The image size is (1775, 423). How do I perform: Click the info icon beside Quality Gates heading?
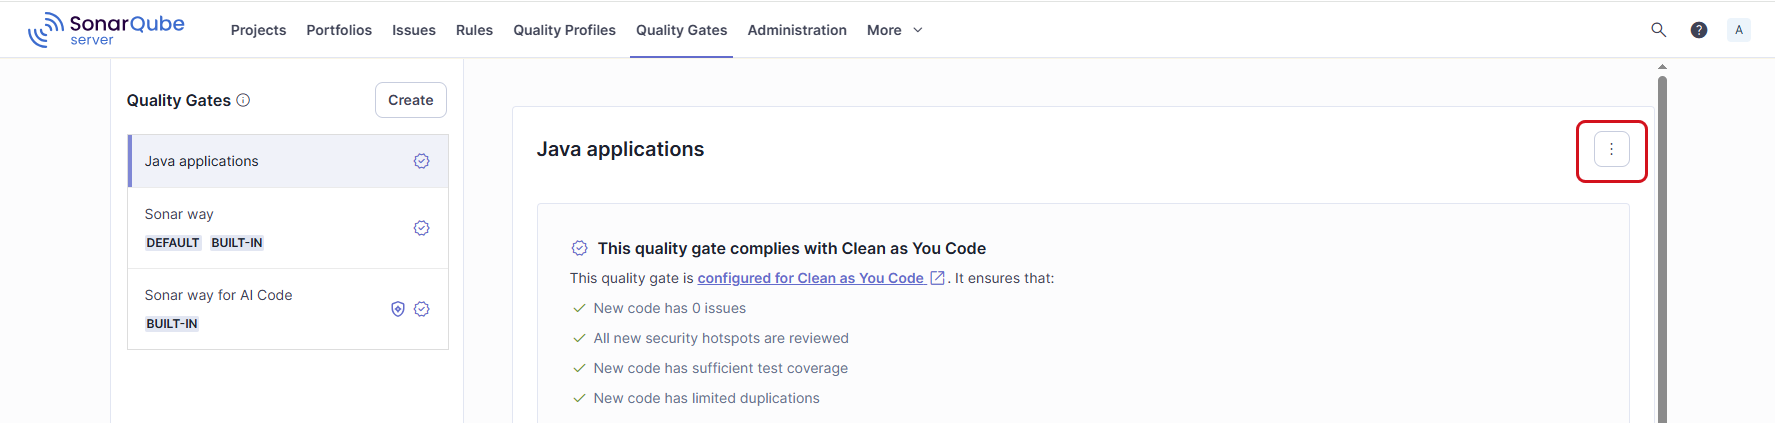coord(243,100)
